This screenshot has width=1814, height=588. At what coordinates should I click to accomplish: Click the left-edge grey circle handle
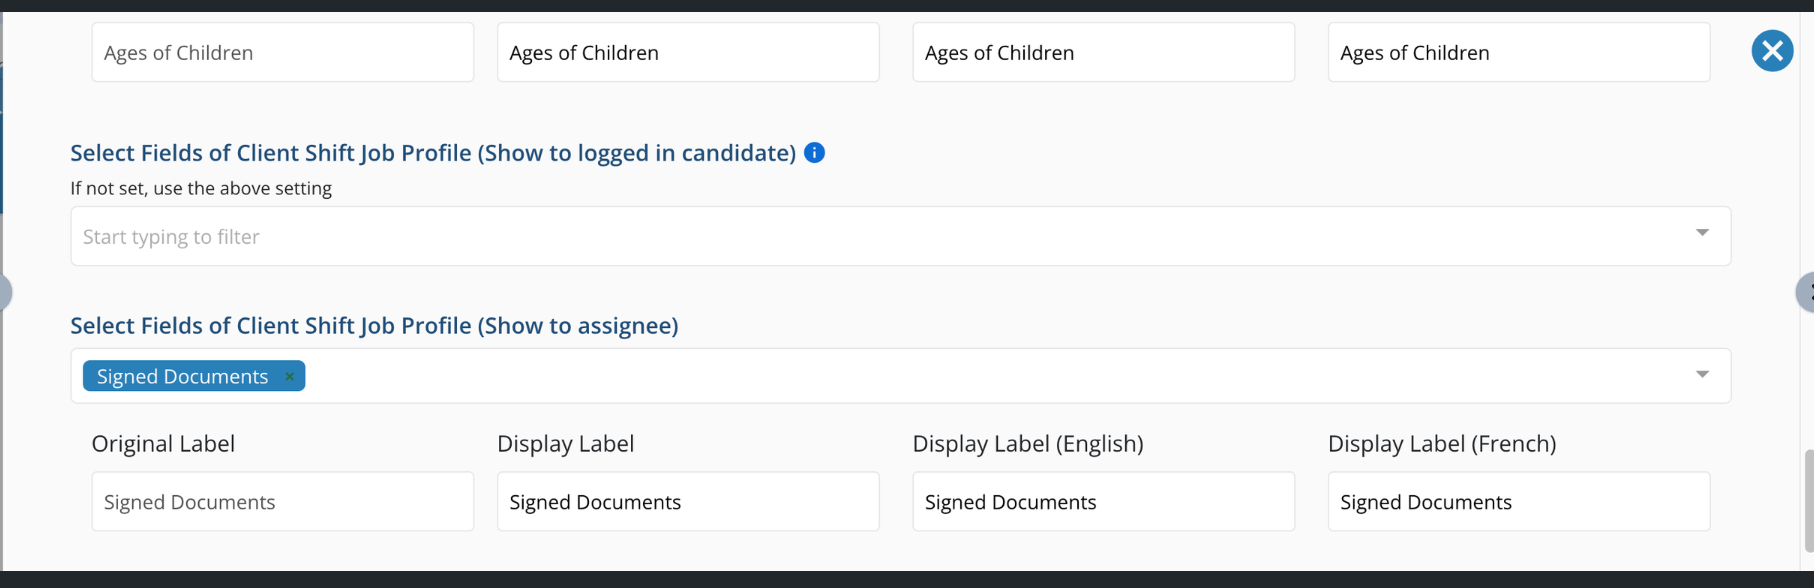[4, 292]
